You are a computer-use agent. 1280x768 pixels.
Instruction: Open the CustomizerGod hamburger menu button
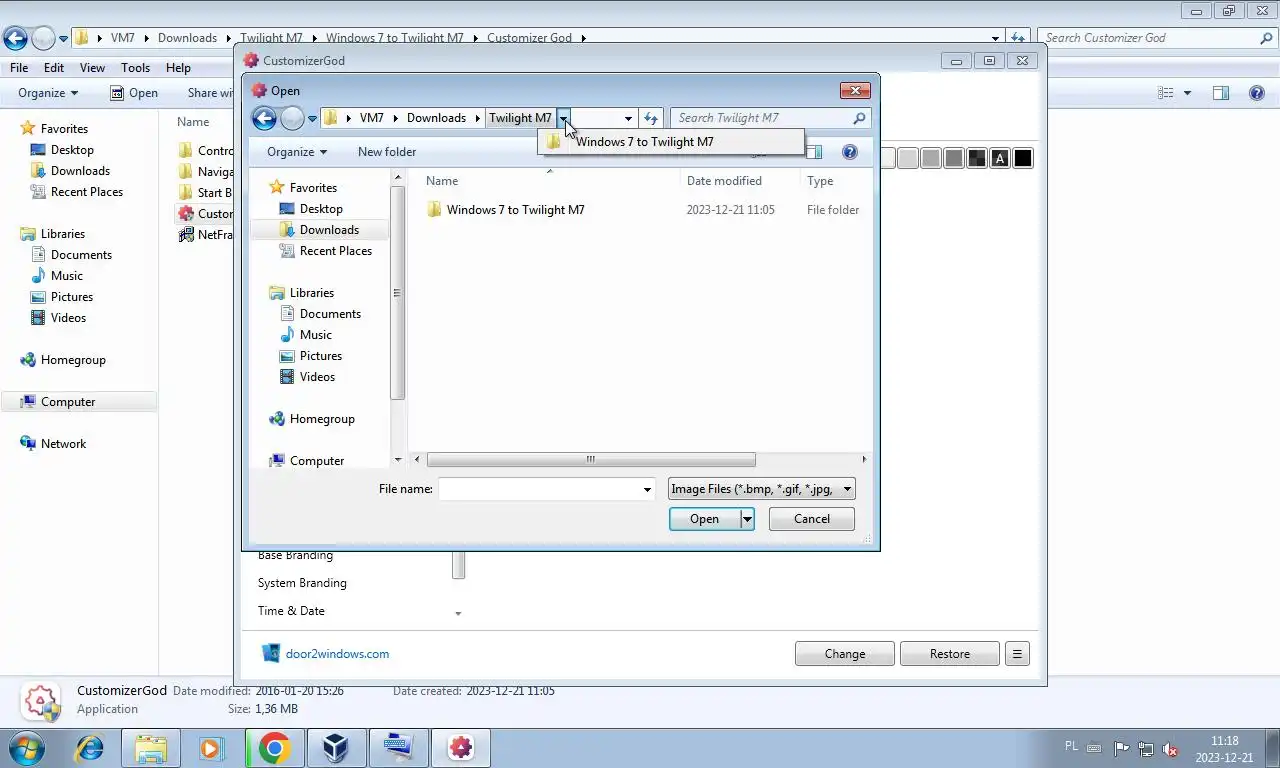click(1017, 654)
